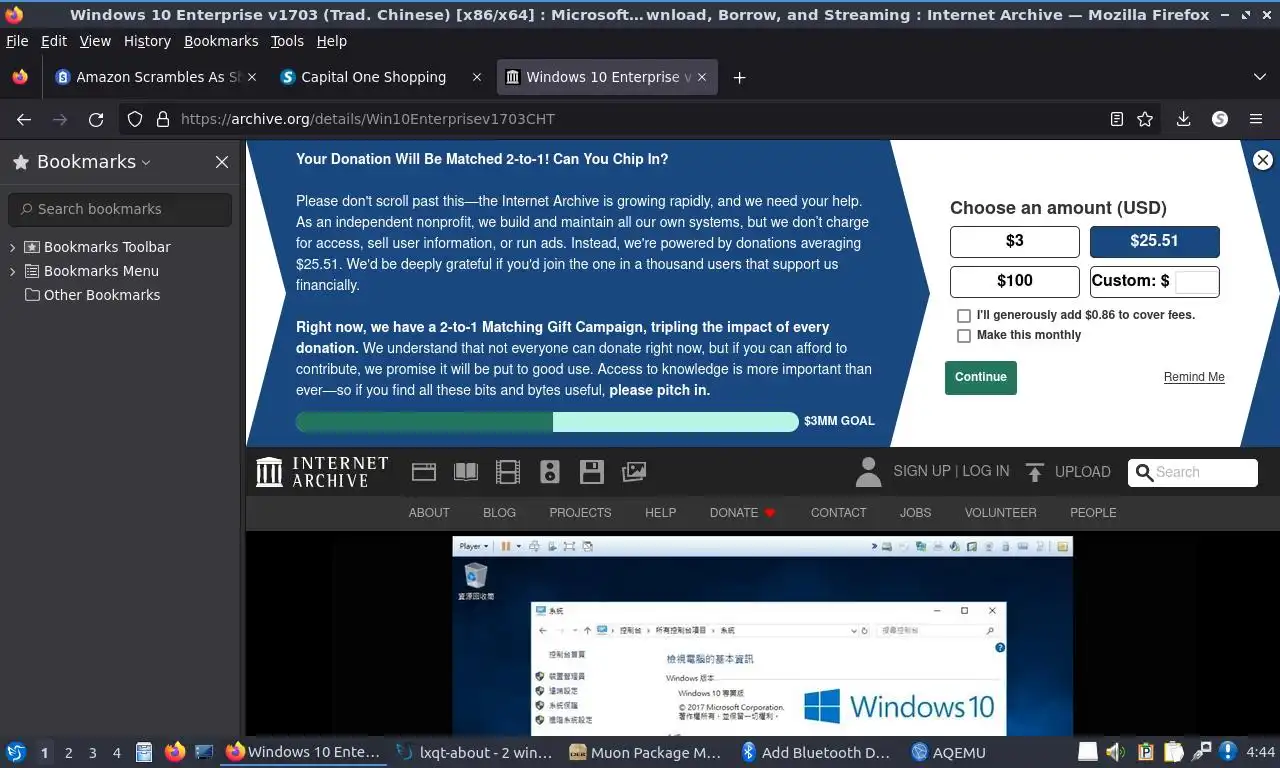List all tabs dropdown arrow
Screen dimensions: 1280x768
point(1259,77)
